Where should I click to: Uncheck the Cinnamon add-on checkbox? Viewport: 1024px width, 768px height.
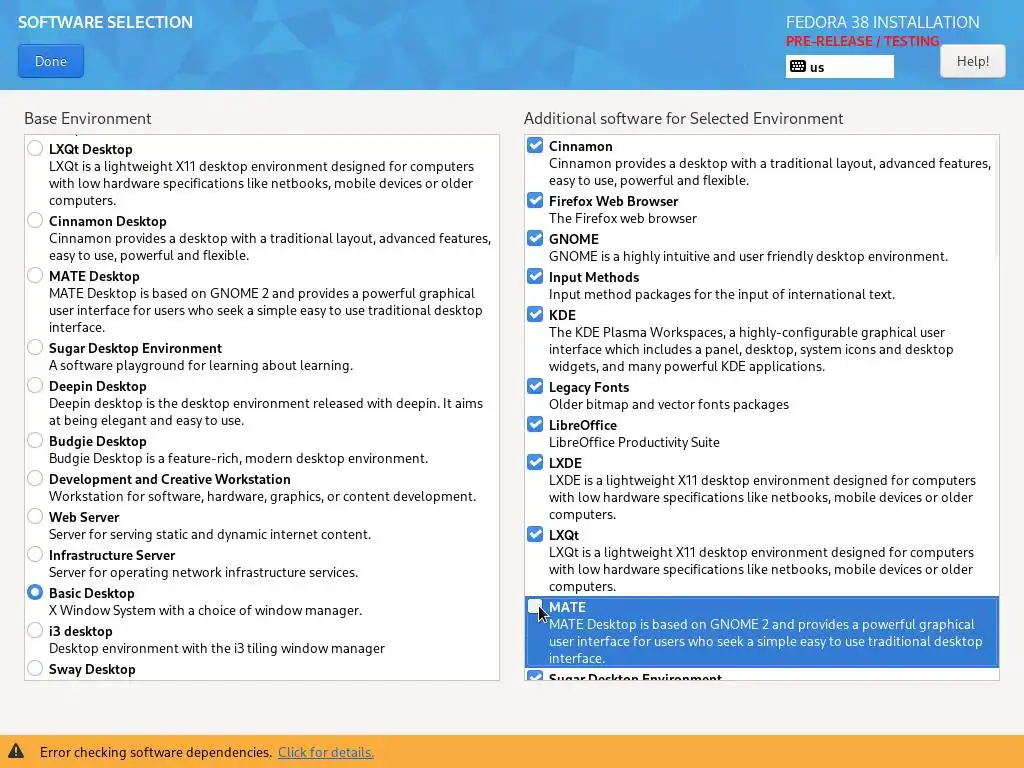[535, 145]
